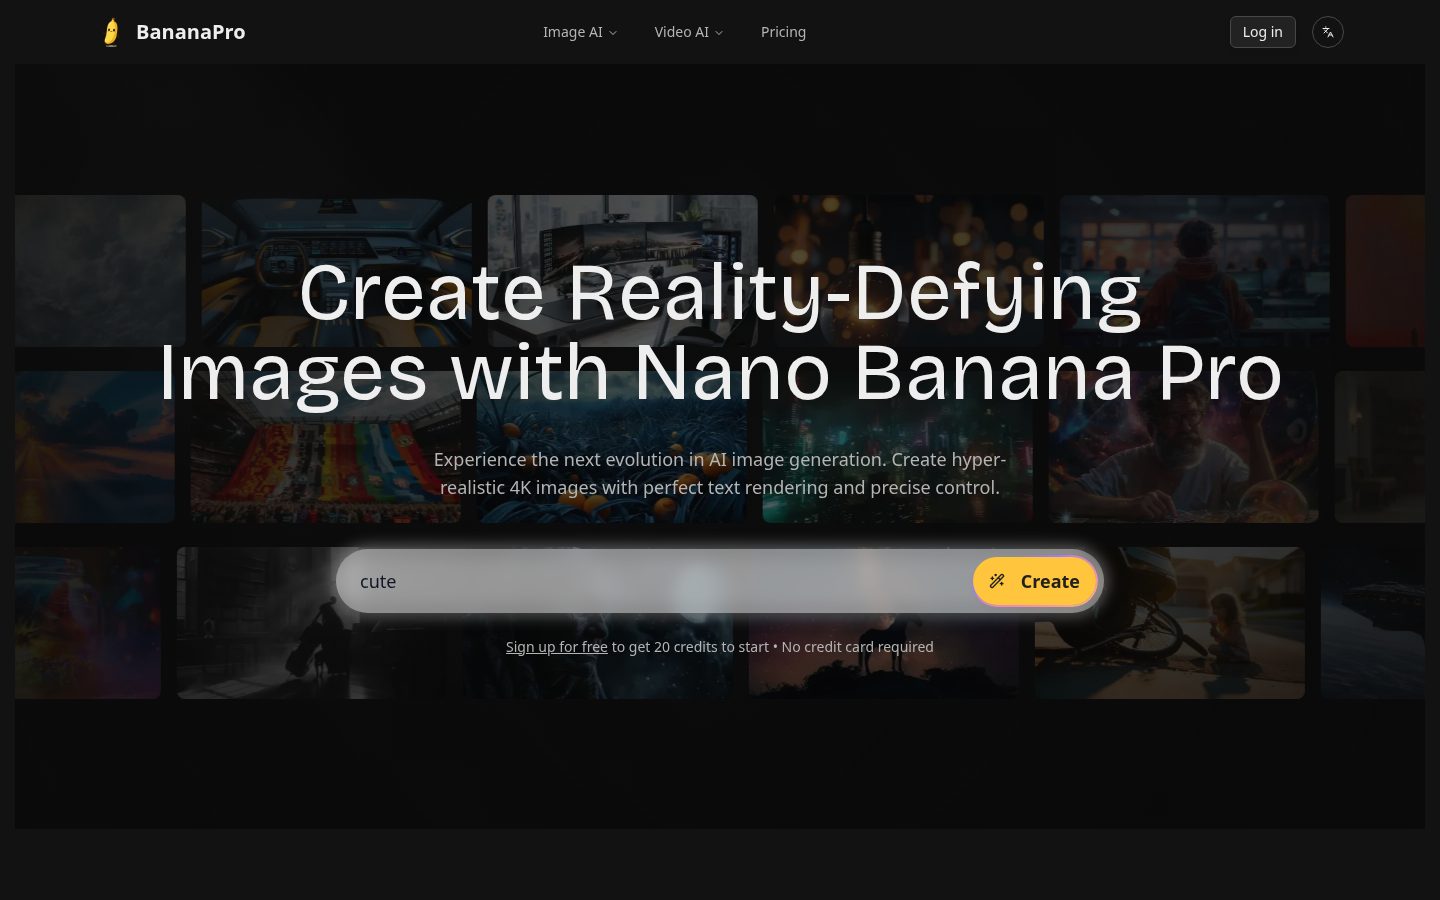Click the 'No credit card required' text
This screenshot has width=1440, height=900.
click(x=857, y=647)
